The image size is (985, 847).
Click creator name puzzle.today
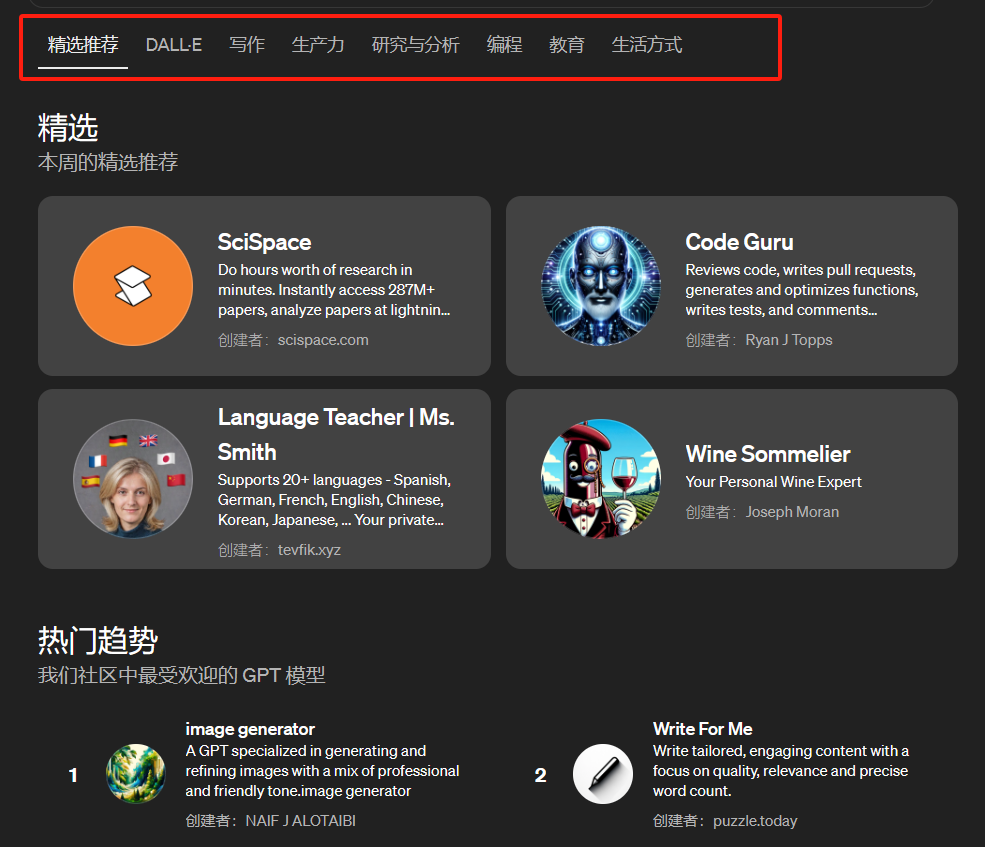[x=755, y=821]
